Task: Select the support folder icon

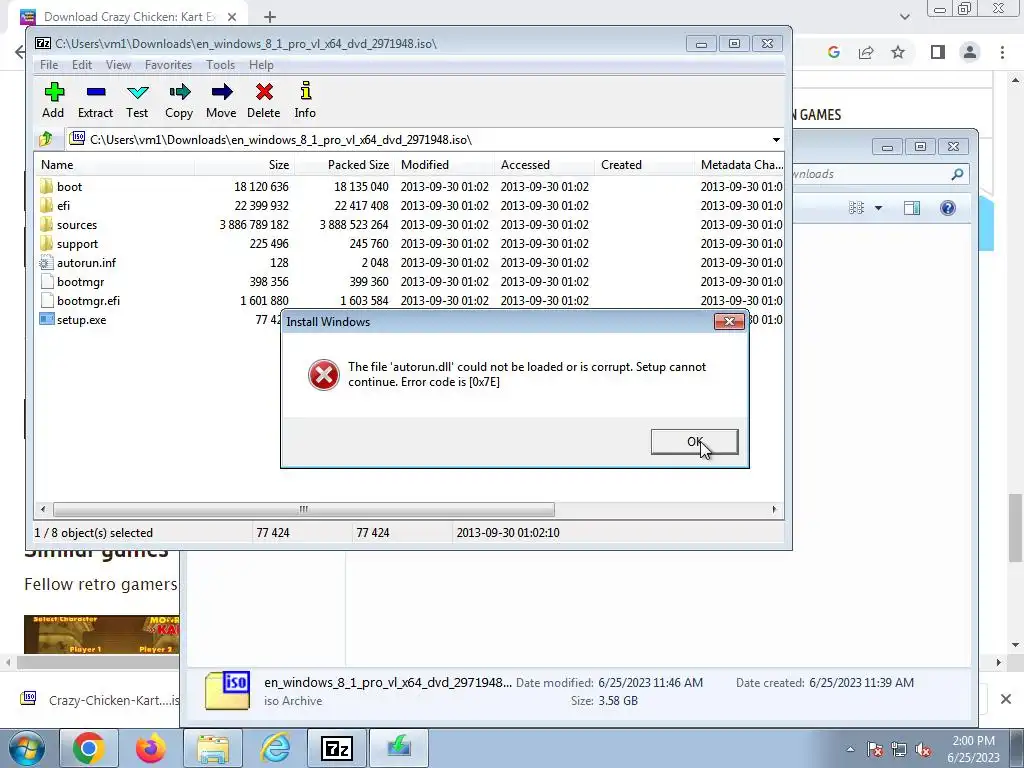Action: (46, 244)
